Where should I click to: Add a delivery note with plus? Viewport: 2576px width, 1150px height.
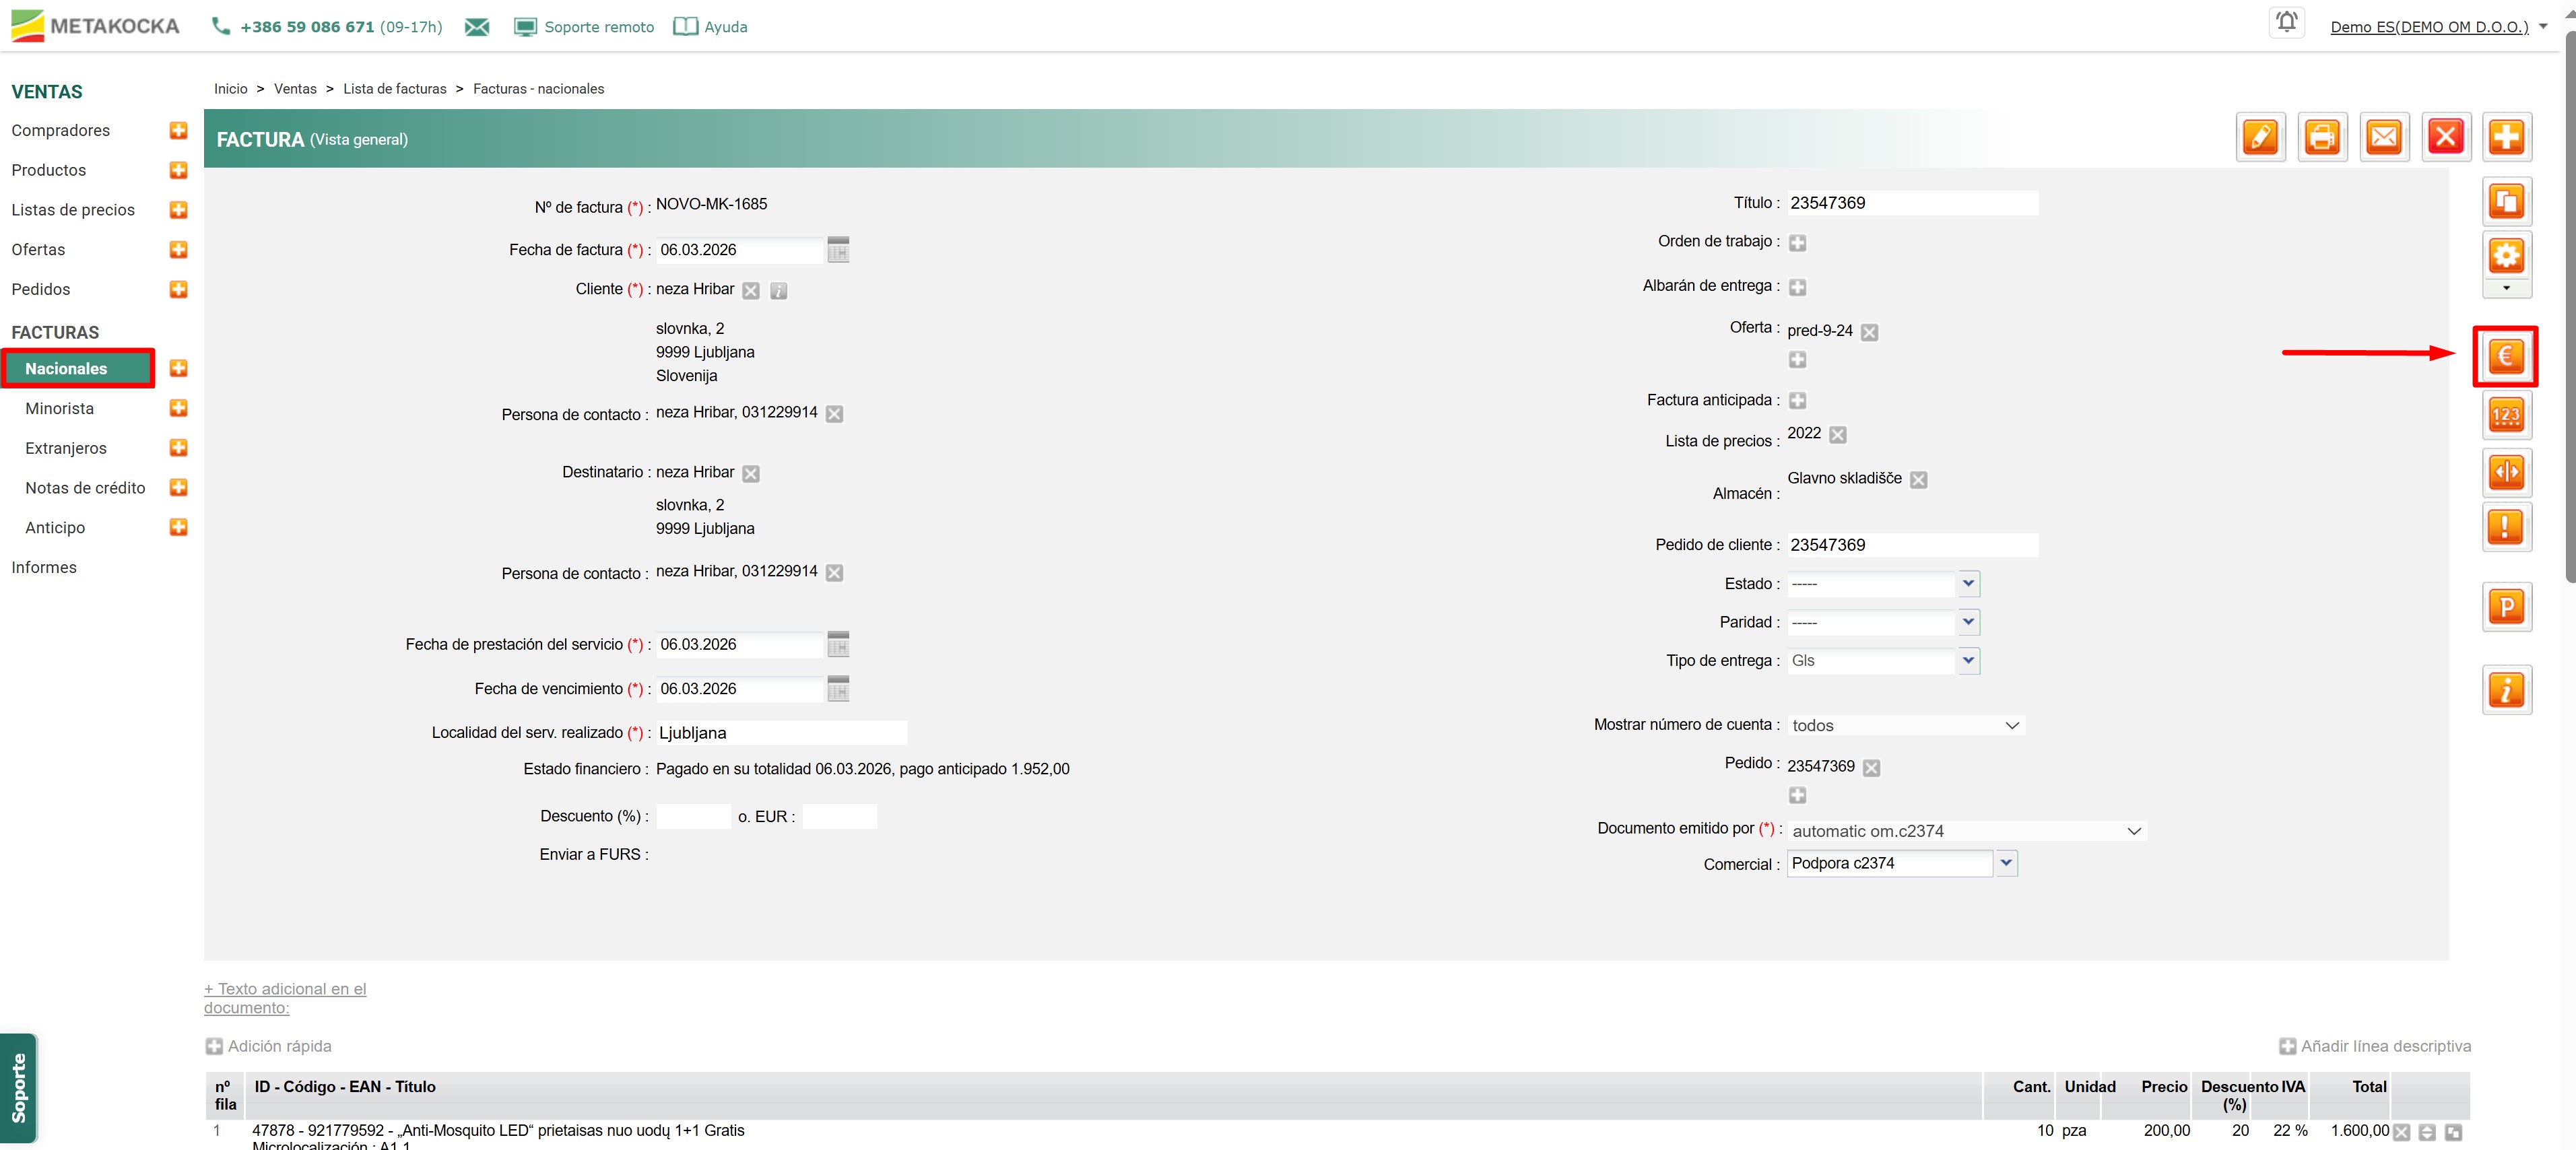(x=1797, y=287)
